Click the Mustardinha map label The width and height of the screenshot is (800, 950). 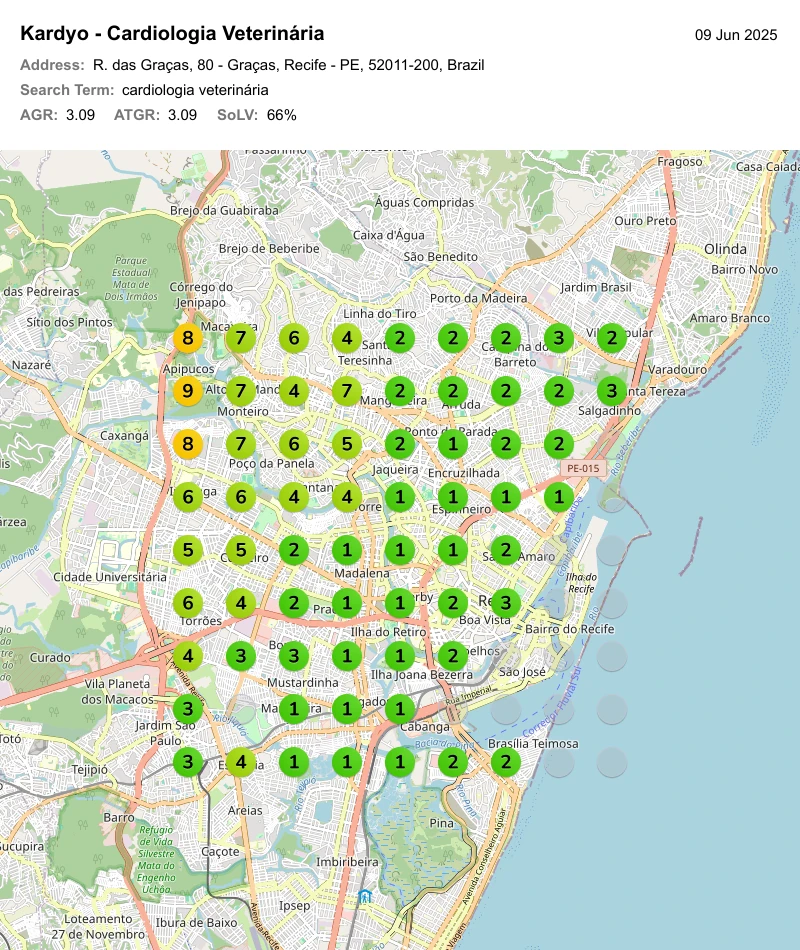pyautogui.click(x=303, y=682)
